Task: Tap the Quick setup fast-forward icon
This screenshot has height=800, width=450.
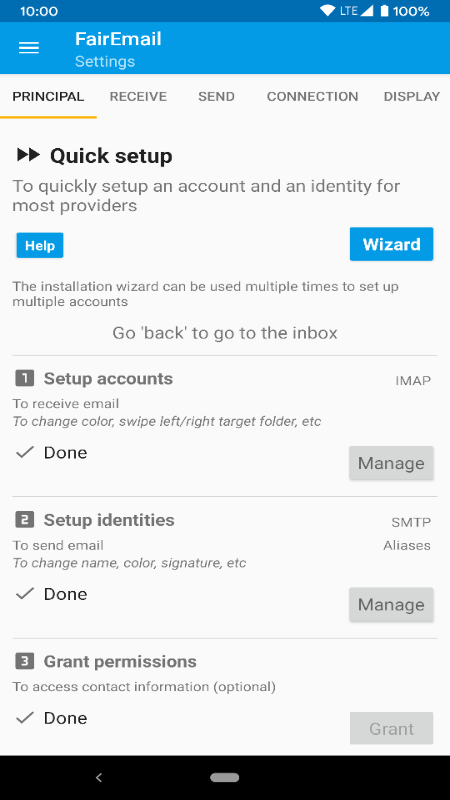Action: click(x=28, y=155)
